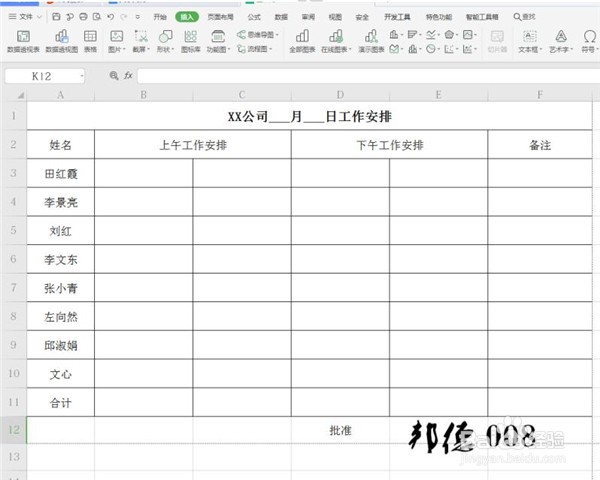Viewport: 600px width, 480px height.
Task: Open the 截屏 (Screenshot) dropdown
Action: pos(141,41)
